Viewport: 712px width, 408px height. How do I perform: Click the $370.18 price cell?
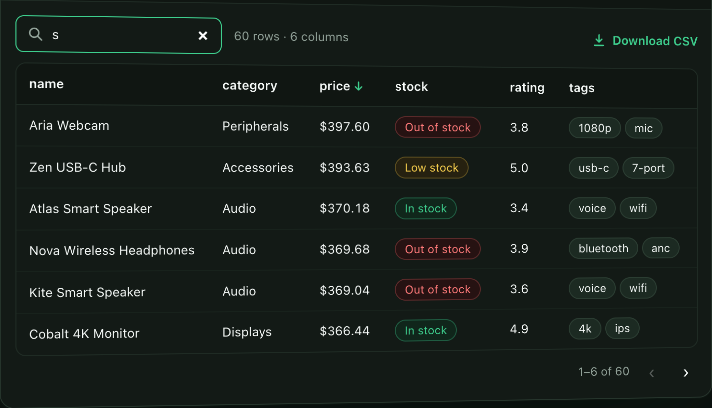344,208
